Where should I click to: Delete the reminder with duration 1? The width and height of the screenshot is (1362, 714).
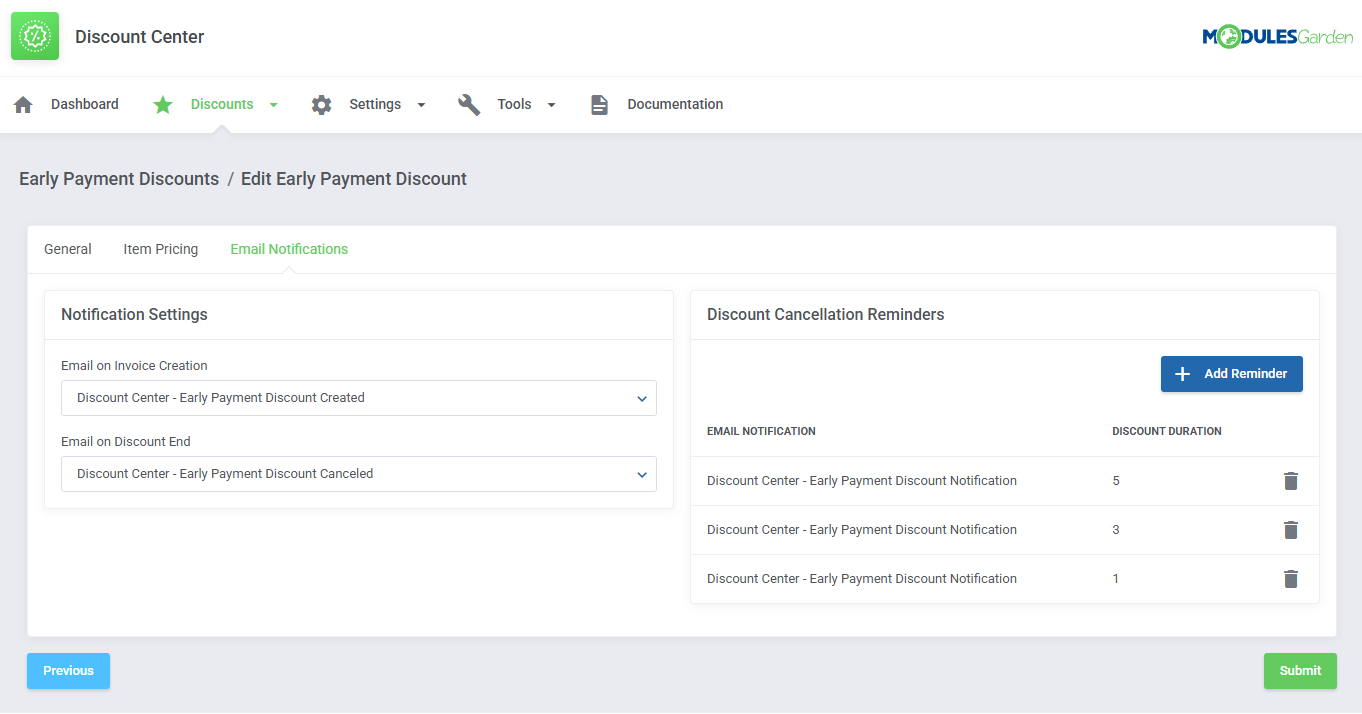point(1291,579)
